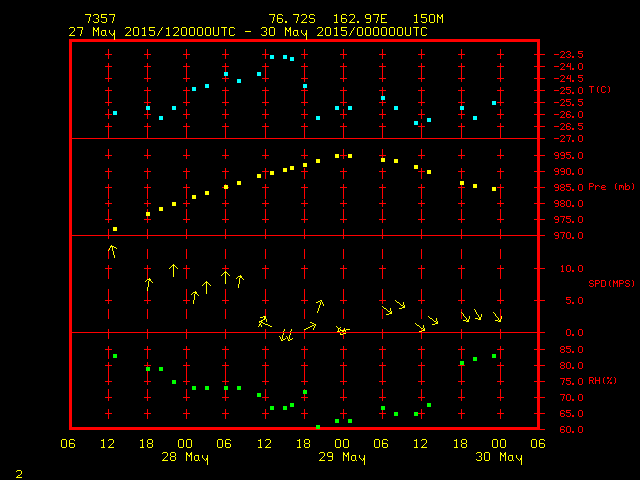Select the 29 May date label
Viewport: 640px width, 480px height.
342,457
